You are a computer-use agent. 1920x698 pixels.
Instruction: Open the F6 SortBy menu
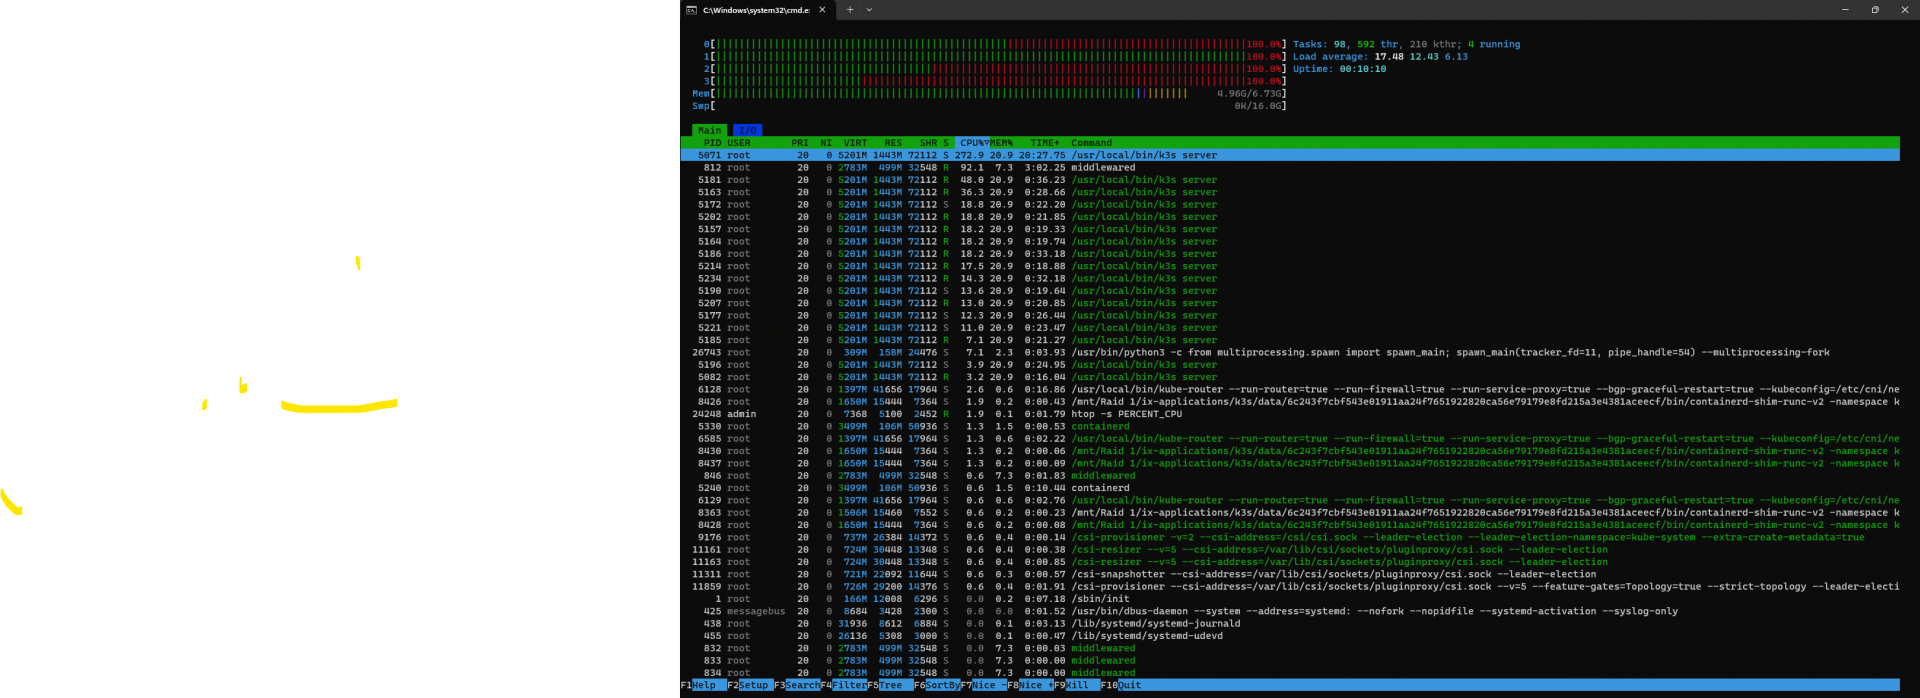942,685
